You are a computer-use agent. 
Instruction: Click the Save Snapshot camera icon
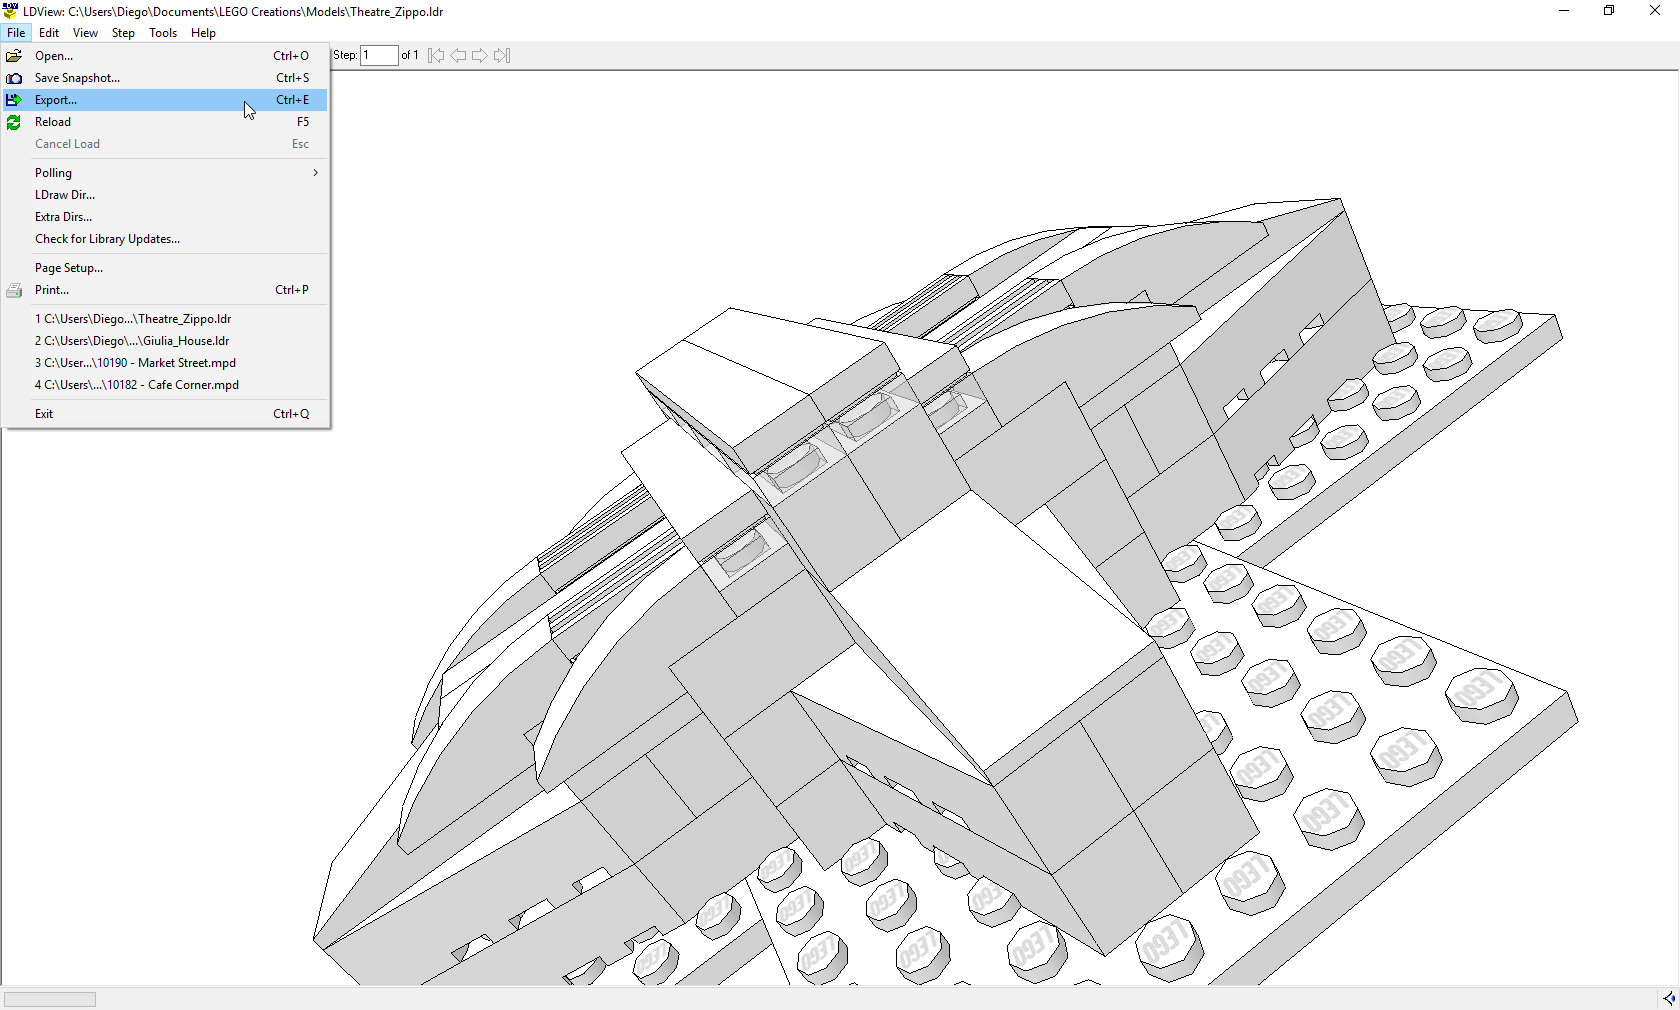tap(14, 78)
